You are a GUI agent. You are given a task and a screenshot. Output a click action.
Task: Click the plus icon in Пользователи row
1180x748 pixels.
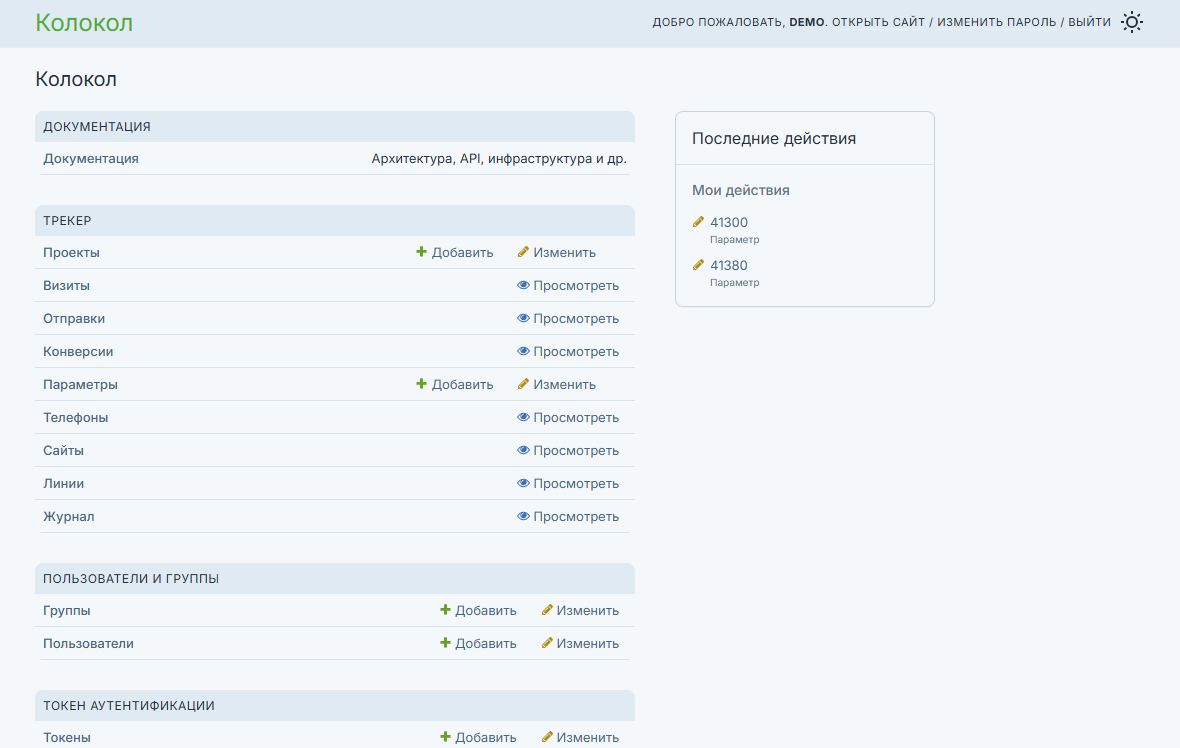pyautogui.click(x=445, y=643)
